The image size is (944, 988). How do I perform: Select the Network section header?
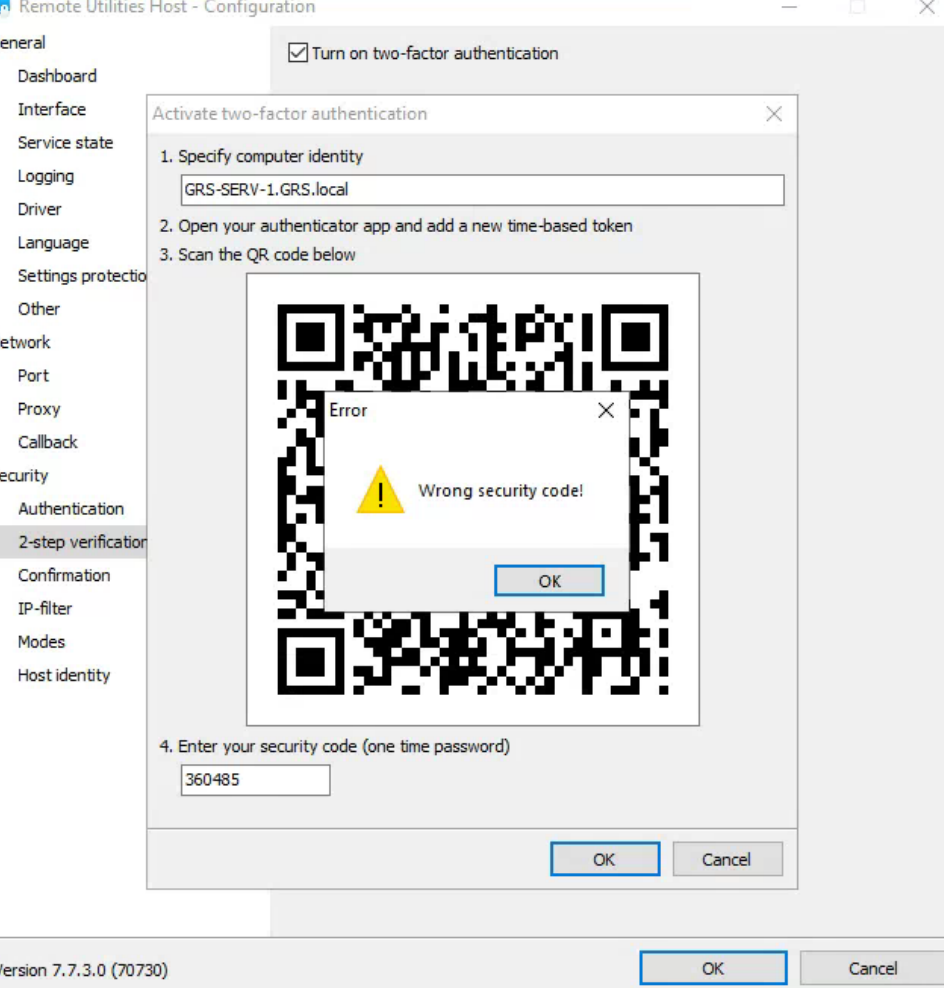pos(25,343)
